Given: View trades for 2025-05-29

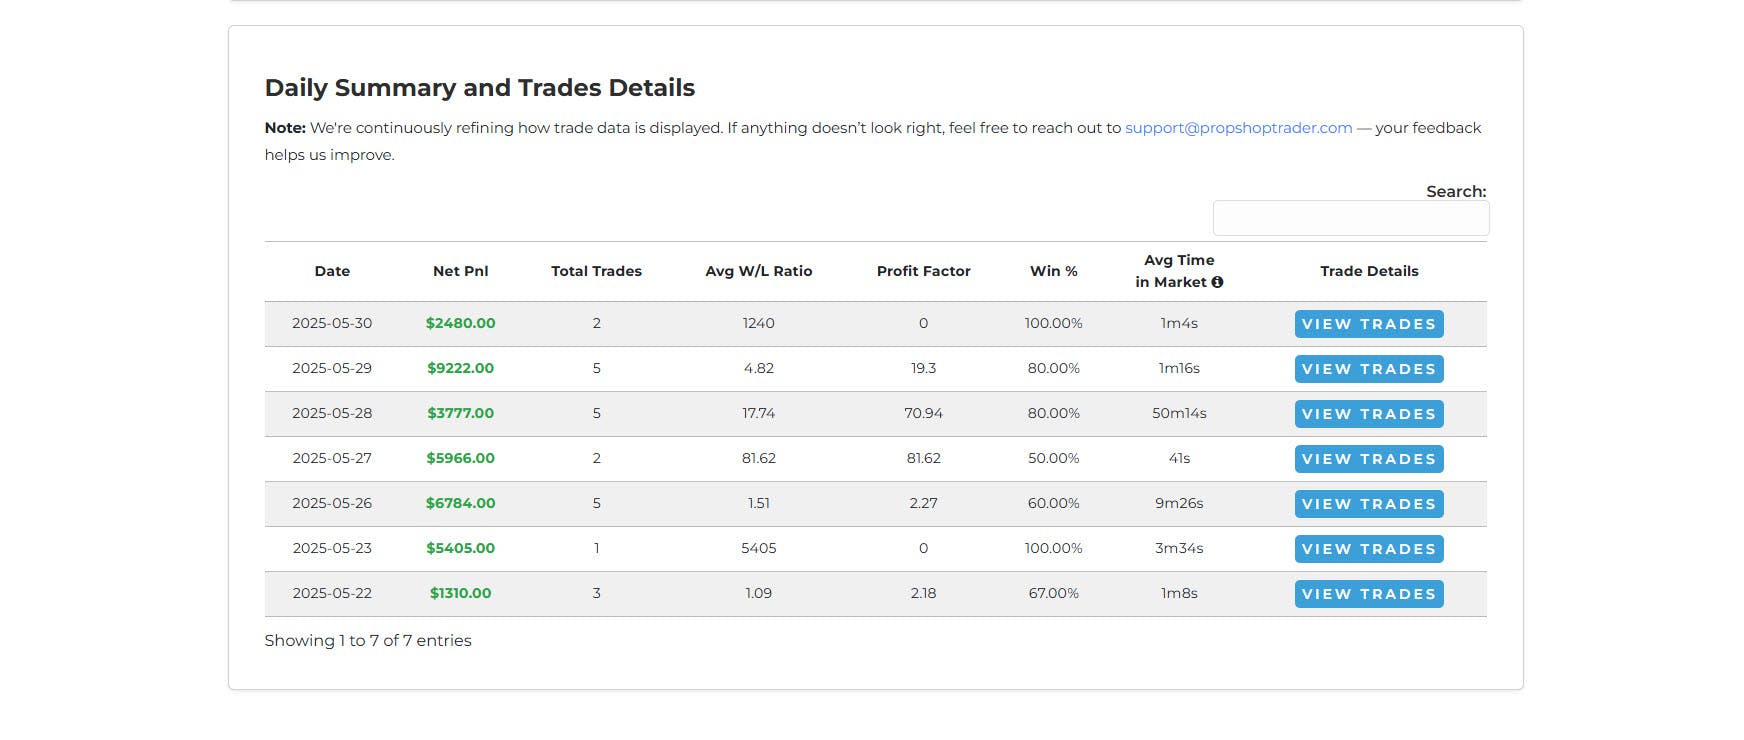Looking at the screenshot, I should point(1369,369).
